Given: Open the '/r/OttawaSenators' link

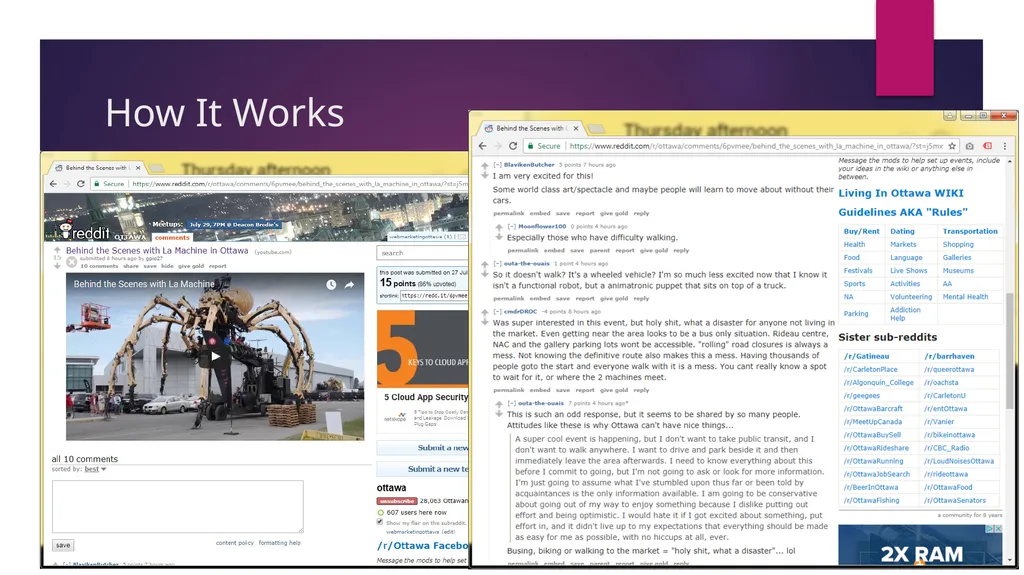Looking at the screenshot, I should pos(955,501).
